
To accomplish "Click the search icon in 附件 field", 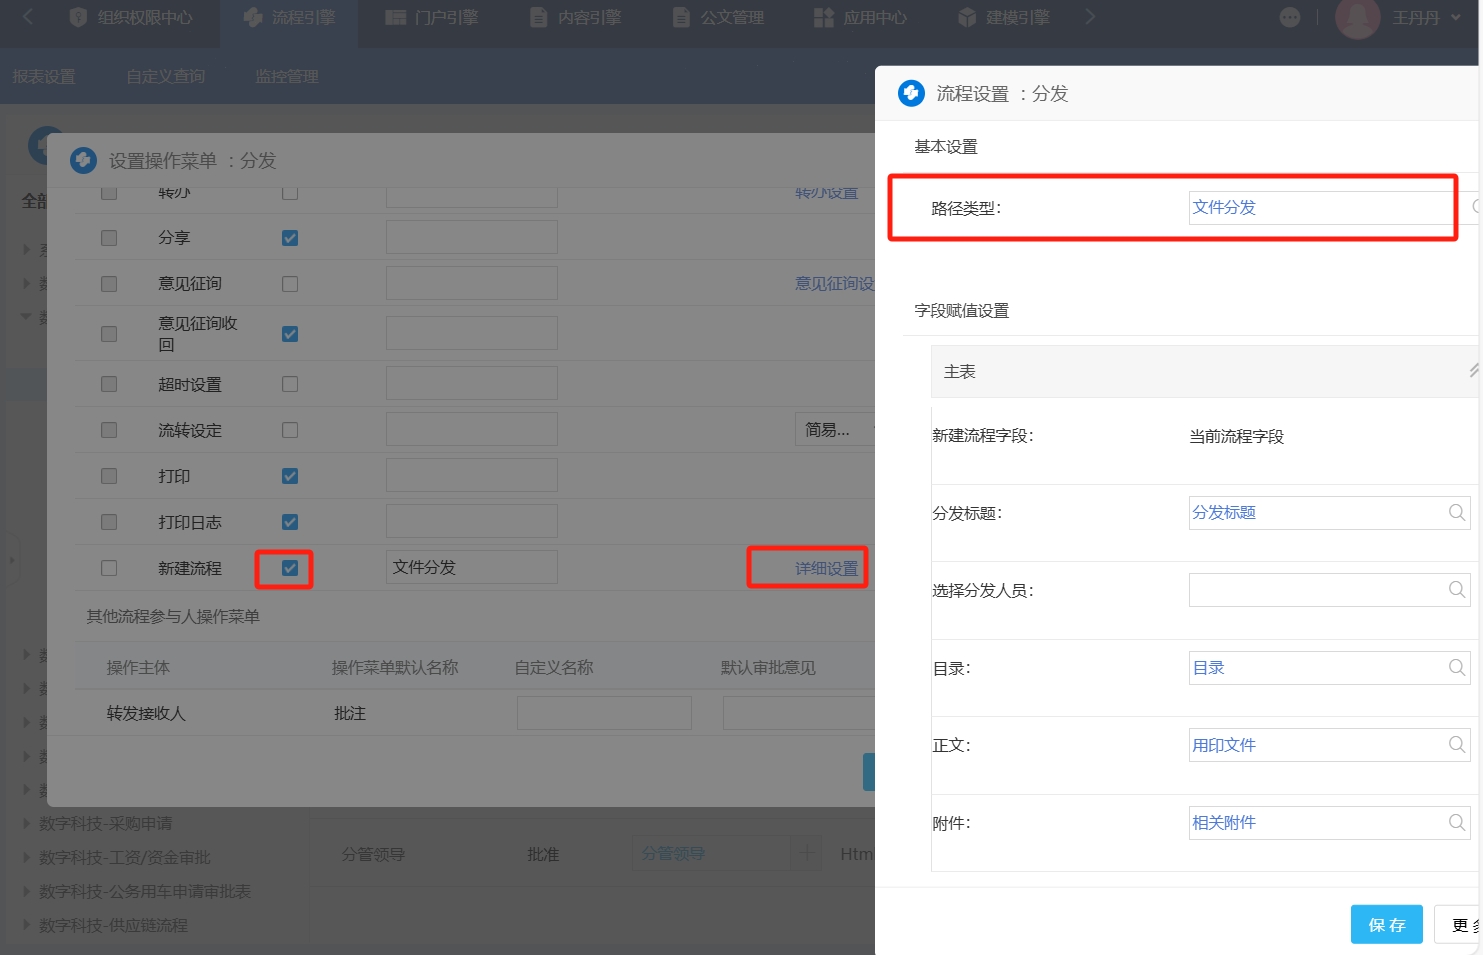I will click(x=1456, y=823).
